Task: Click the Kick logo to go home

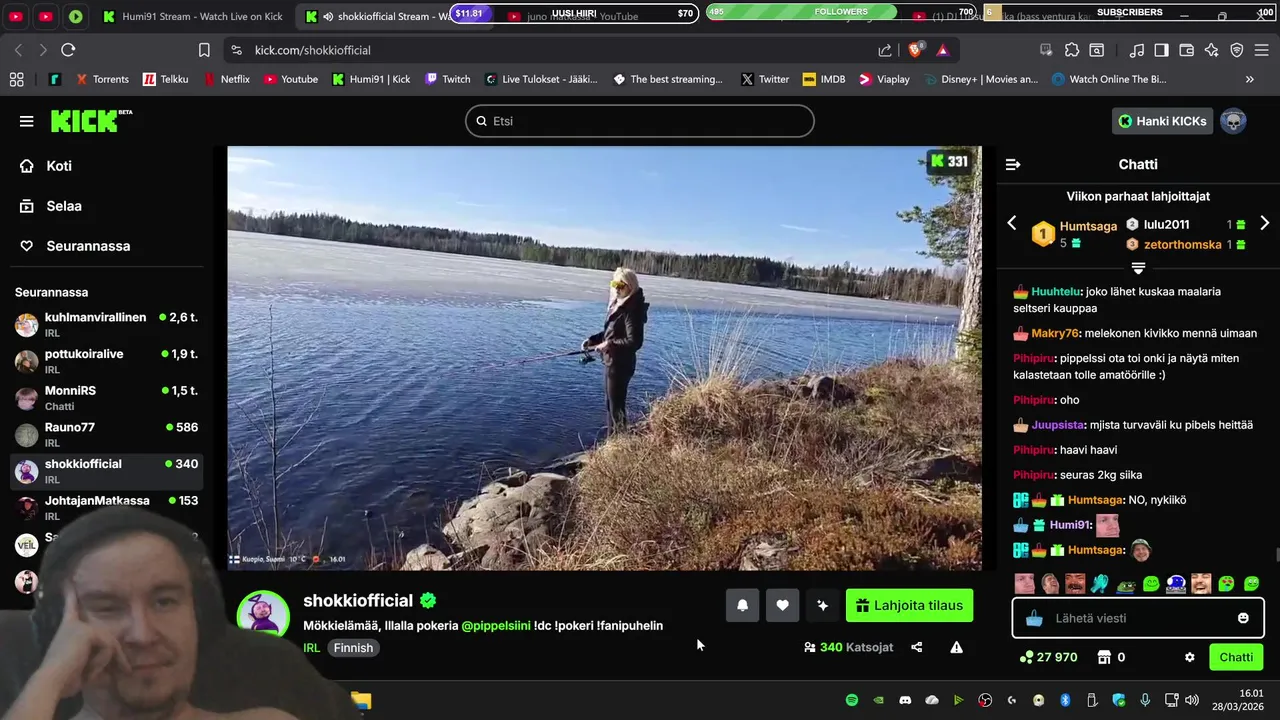Action: tap(91, 120)
